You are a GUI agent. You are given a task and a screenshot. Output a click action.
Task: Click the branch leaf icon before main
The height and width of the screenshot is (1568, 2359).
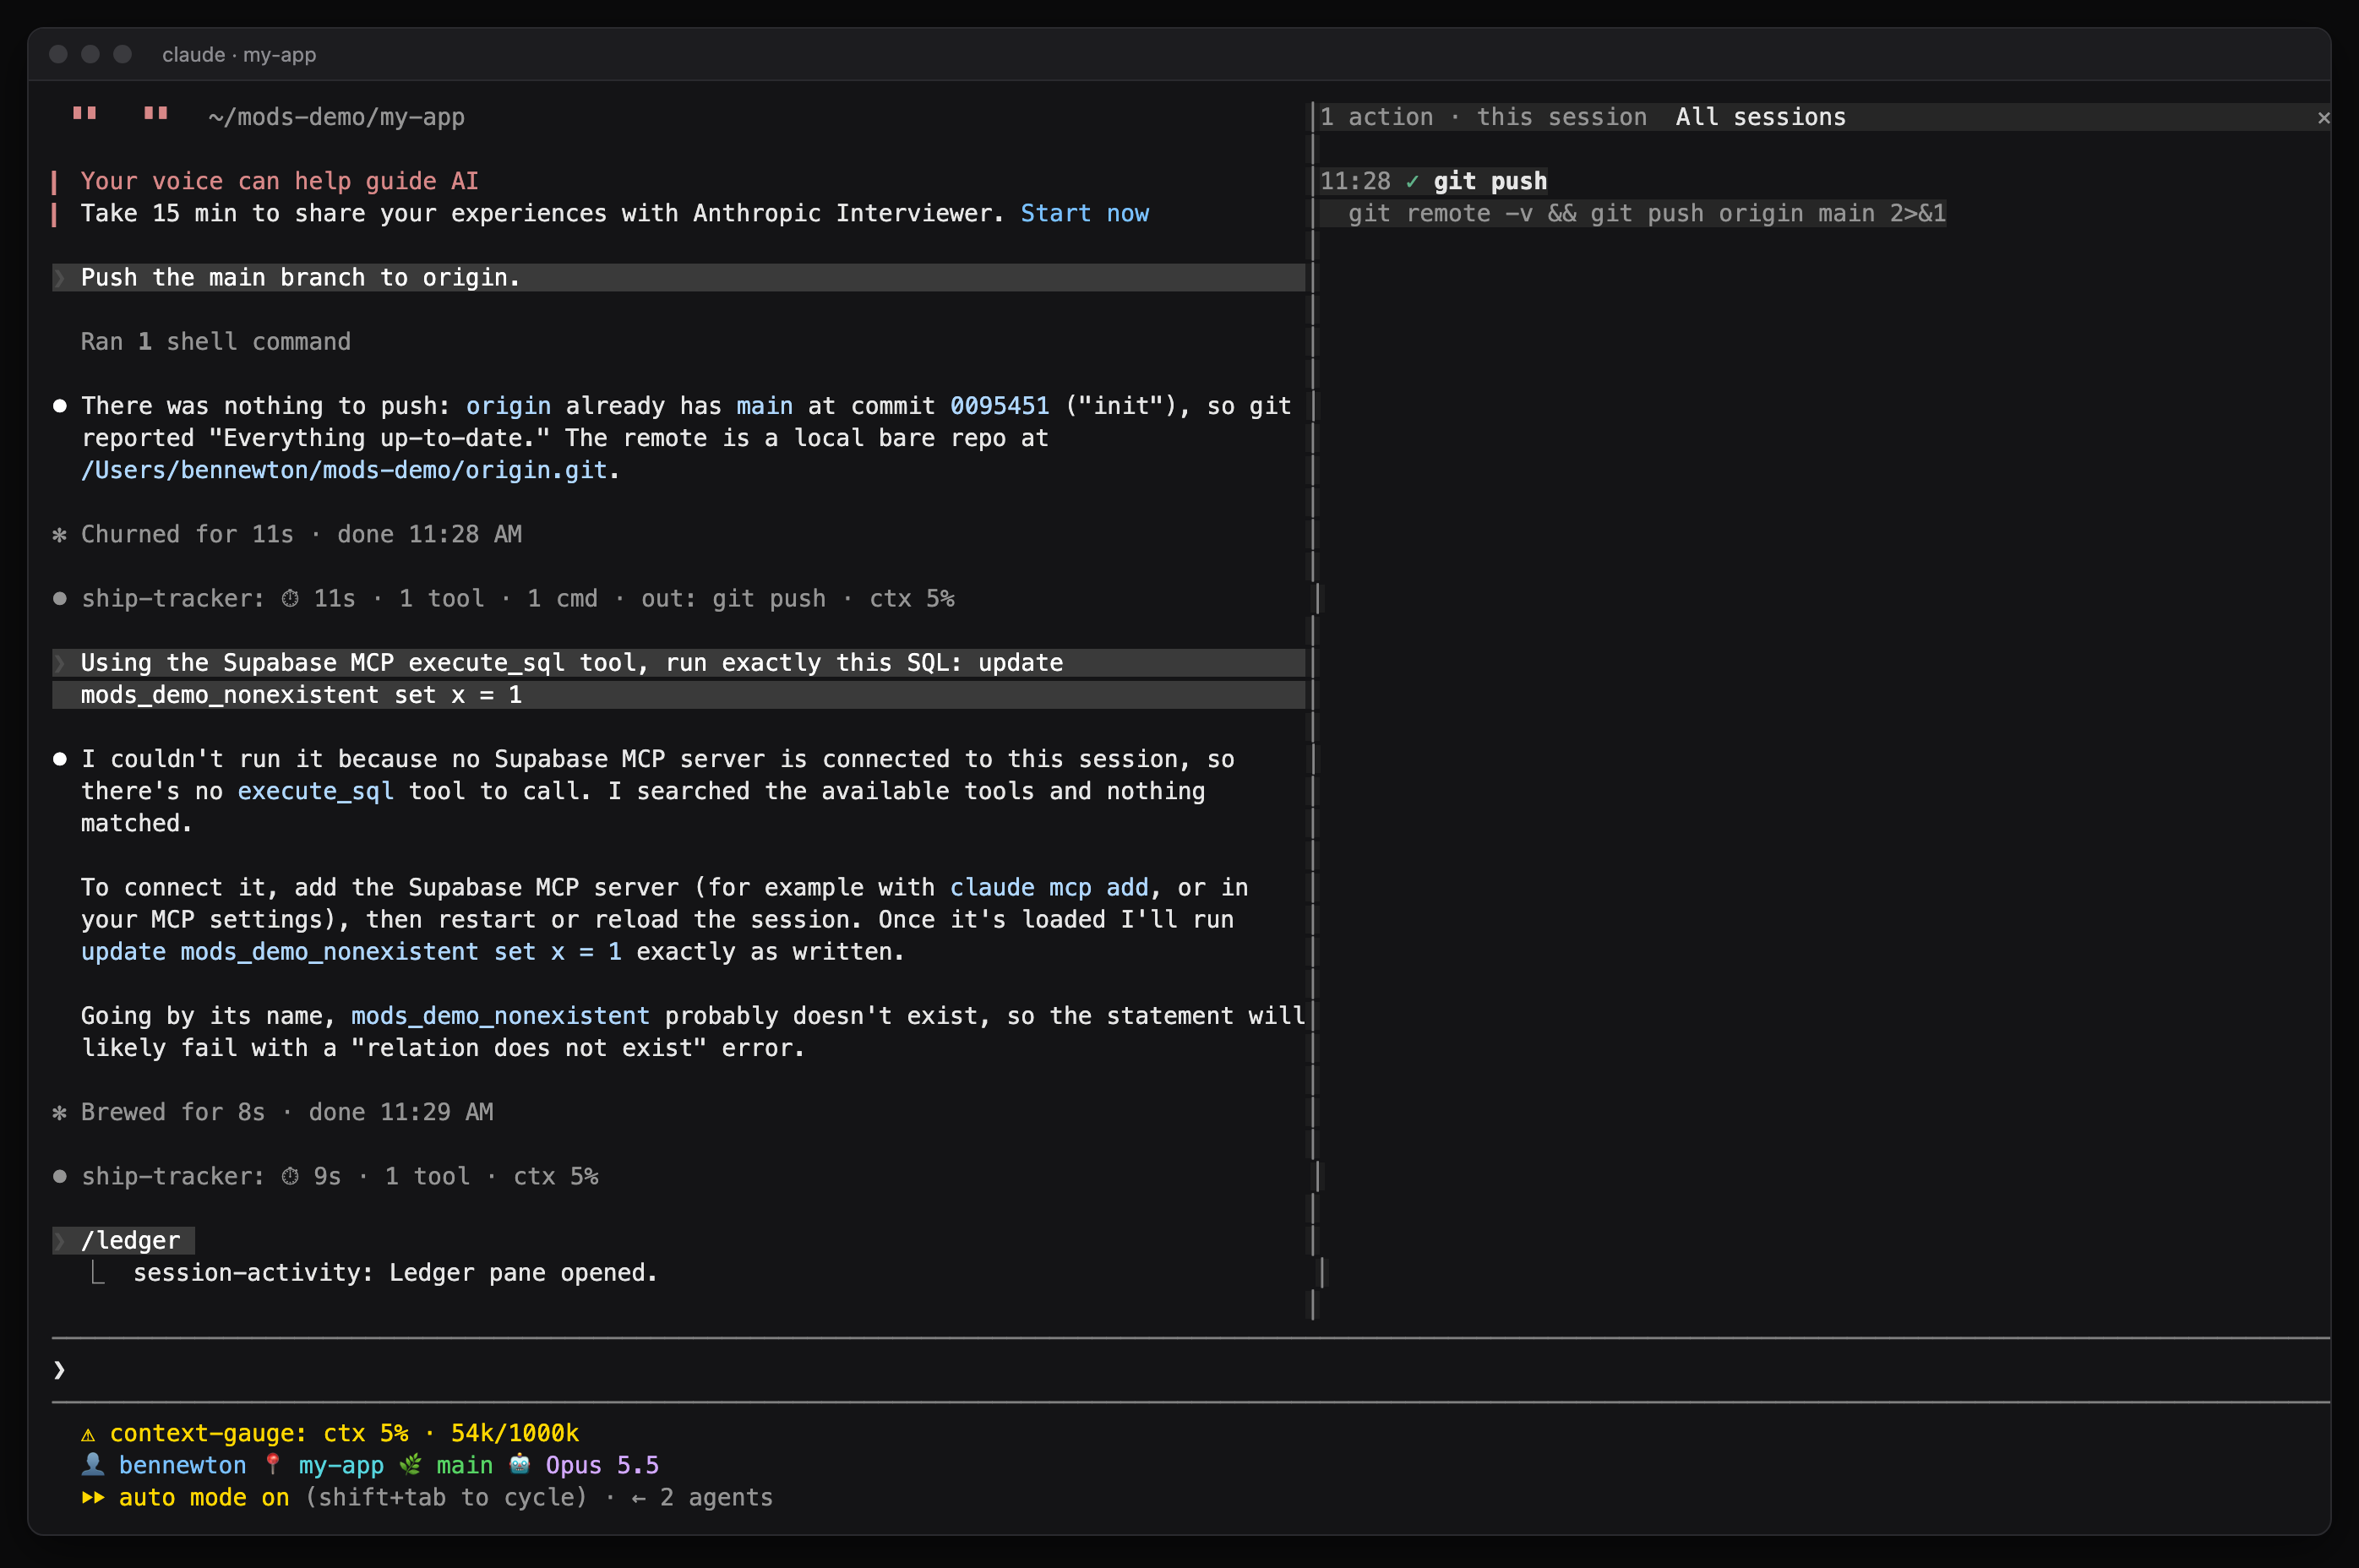(x=410, y=1464)
